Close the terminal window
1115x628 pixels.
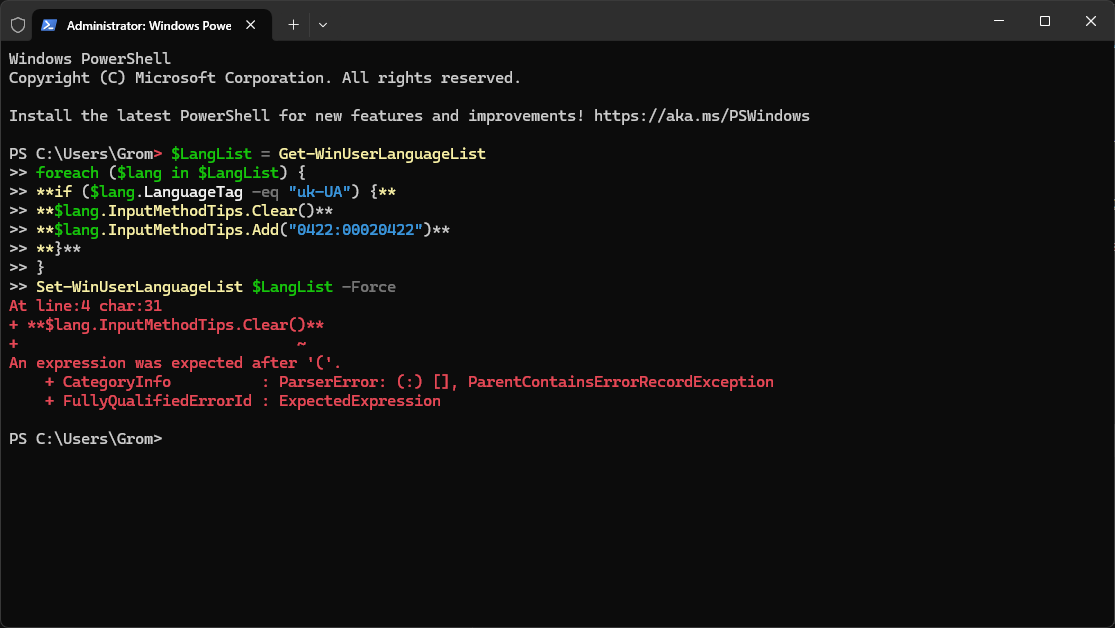pos(1090,21)
